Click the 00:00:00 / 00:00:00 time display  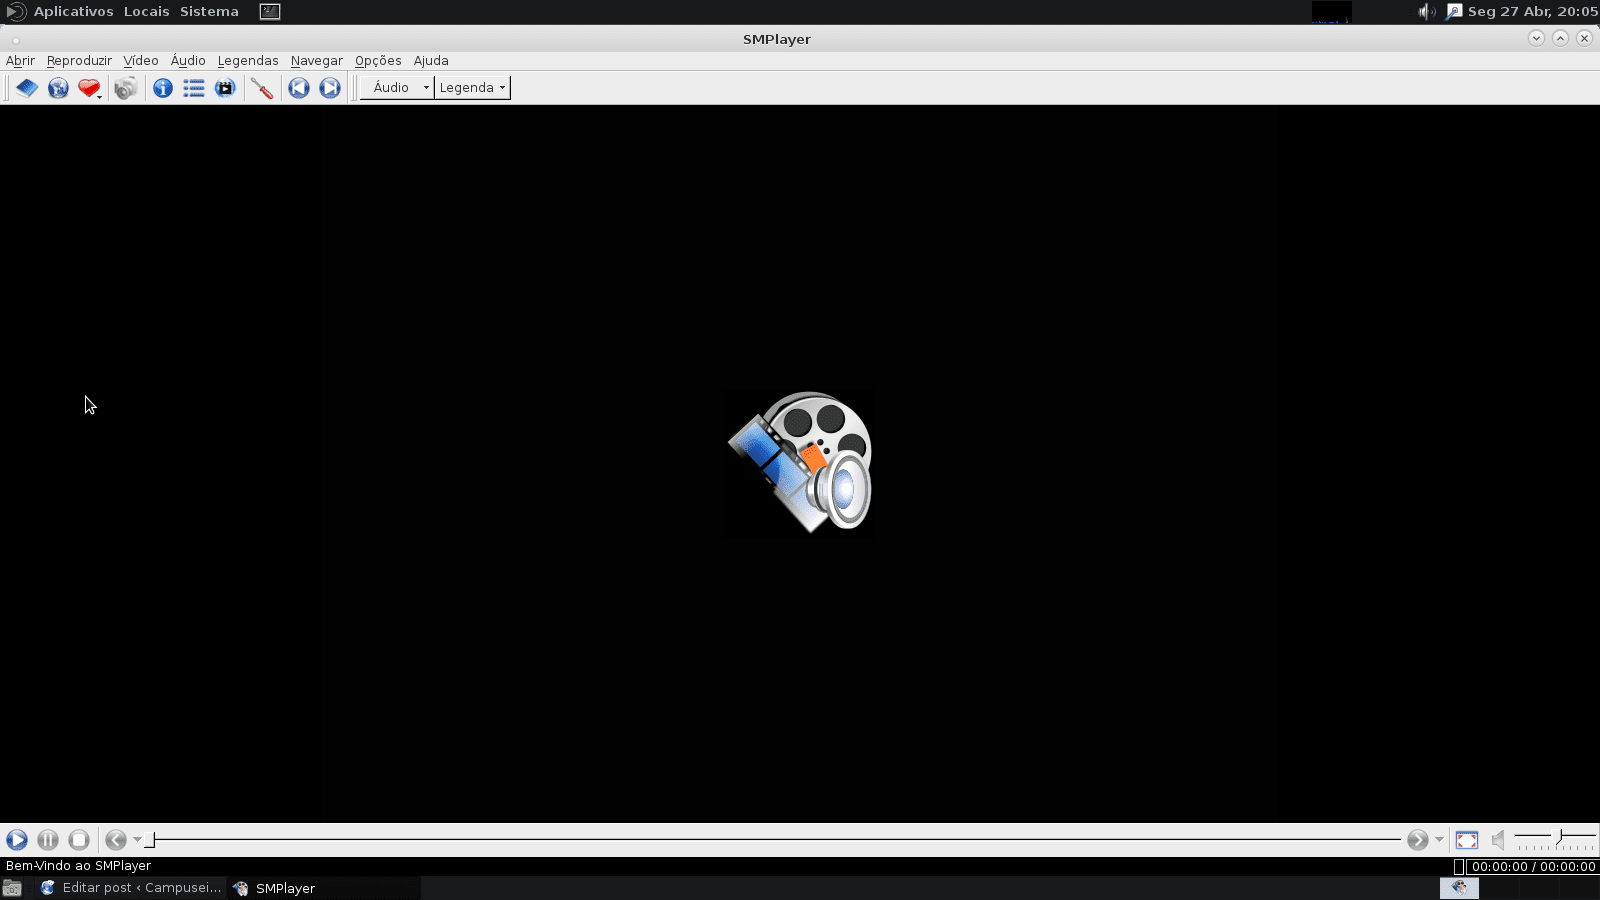1533,867
